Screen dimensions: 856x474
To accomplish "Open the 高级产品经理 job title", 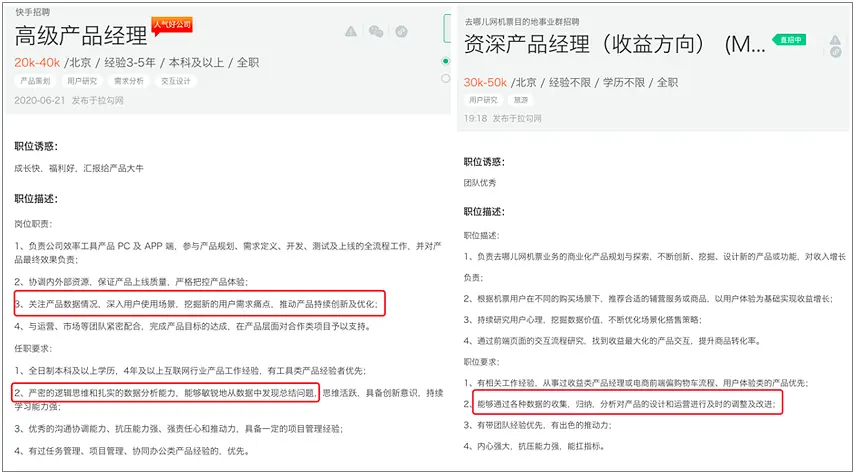I will point(81,36).
